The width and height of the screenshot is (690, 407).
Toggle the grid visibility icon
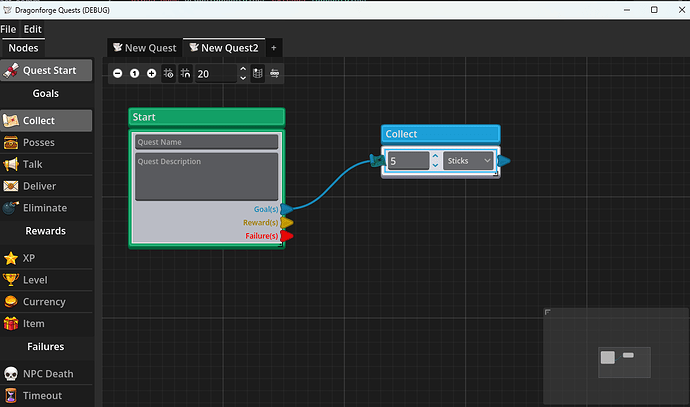pos(169,73)
